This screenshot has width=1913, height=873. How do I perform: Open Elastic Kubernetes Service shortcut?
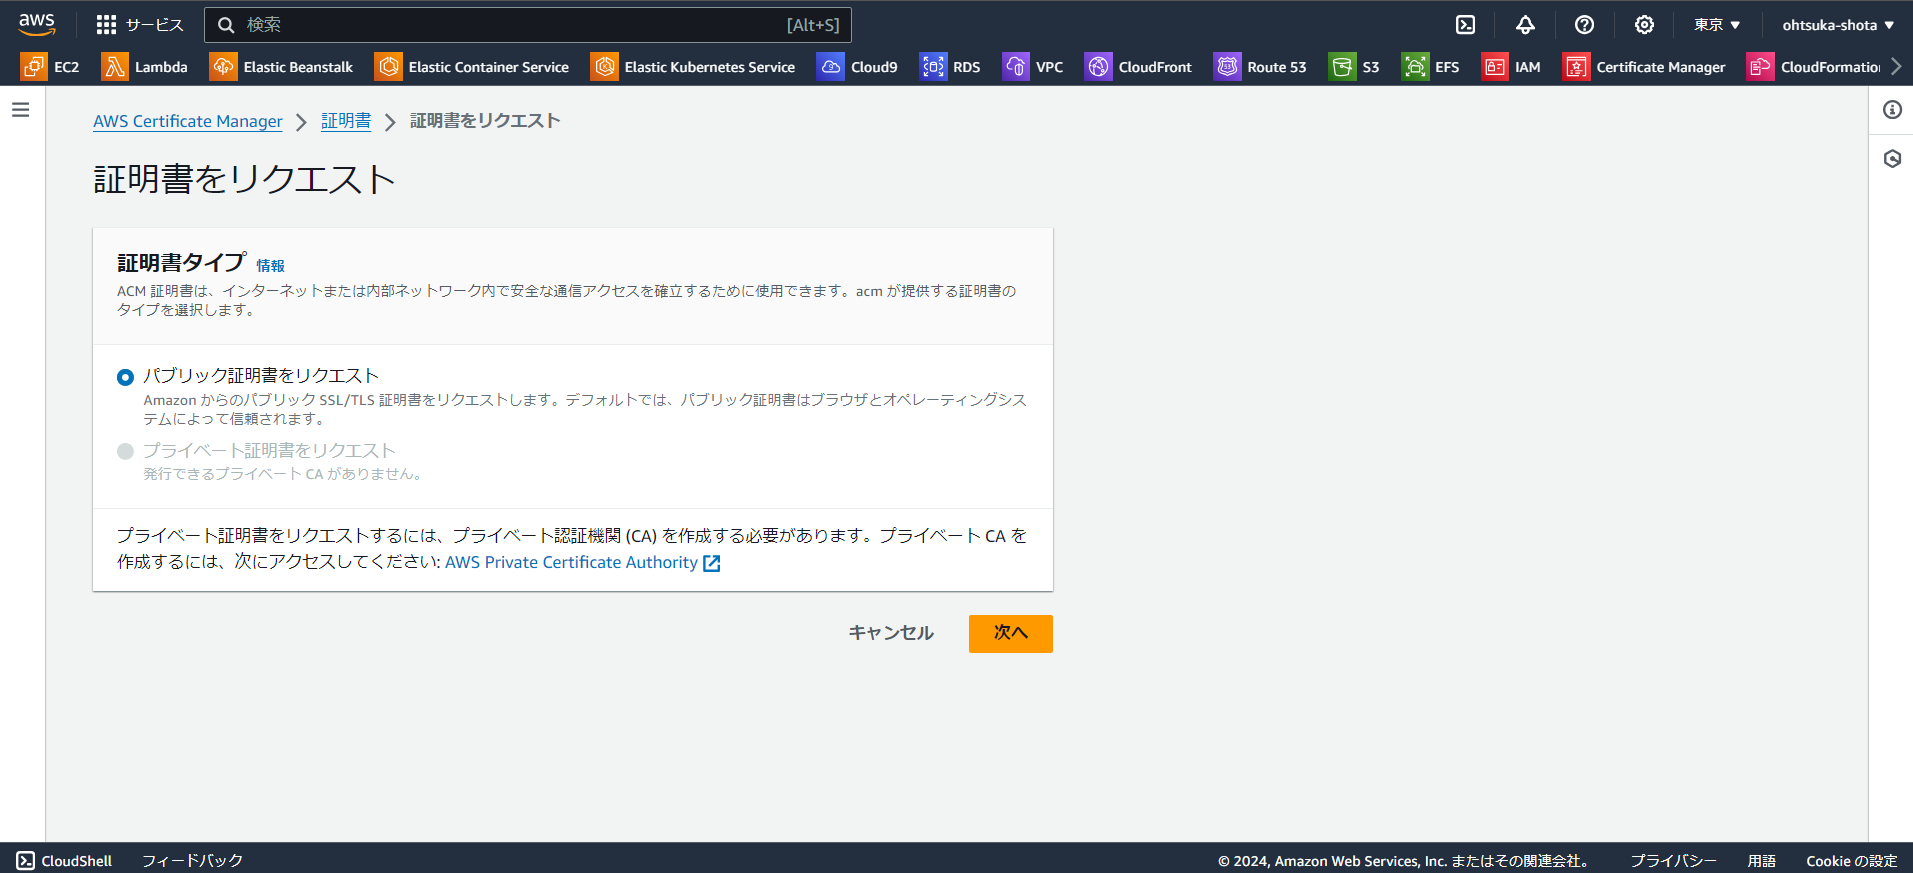[x=694, y=67]
